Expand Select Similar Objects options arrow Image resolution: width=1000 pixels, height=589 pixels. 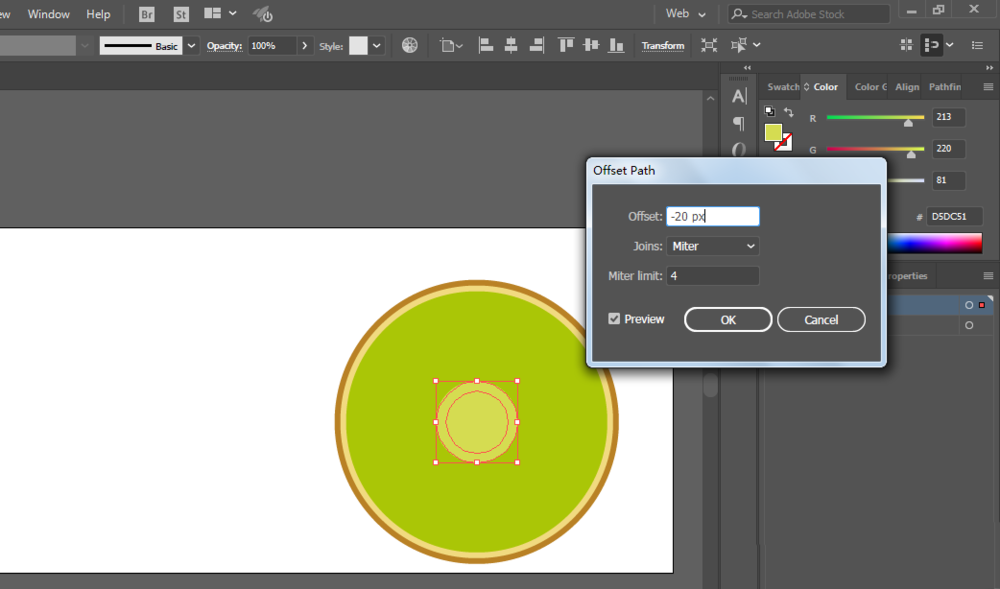pos(756,45)
